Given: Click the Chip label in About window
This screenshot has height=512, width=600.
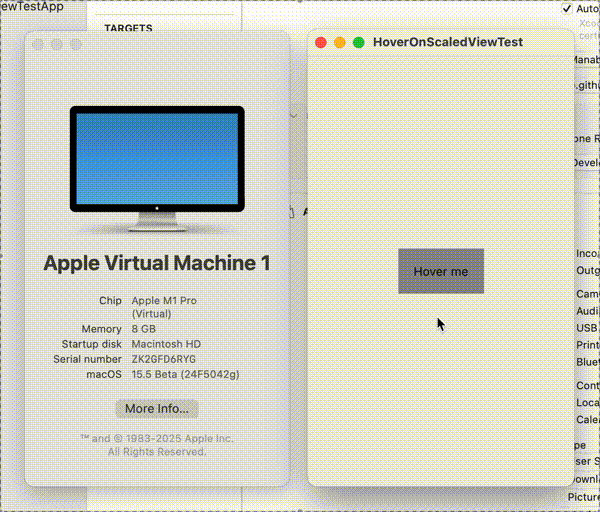Looking at the screenshot, I should coord(110,300).
